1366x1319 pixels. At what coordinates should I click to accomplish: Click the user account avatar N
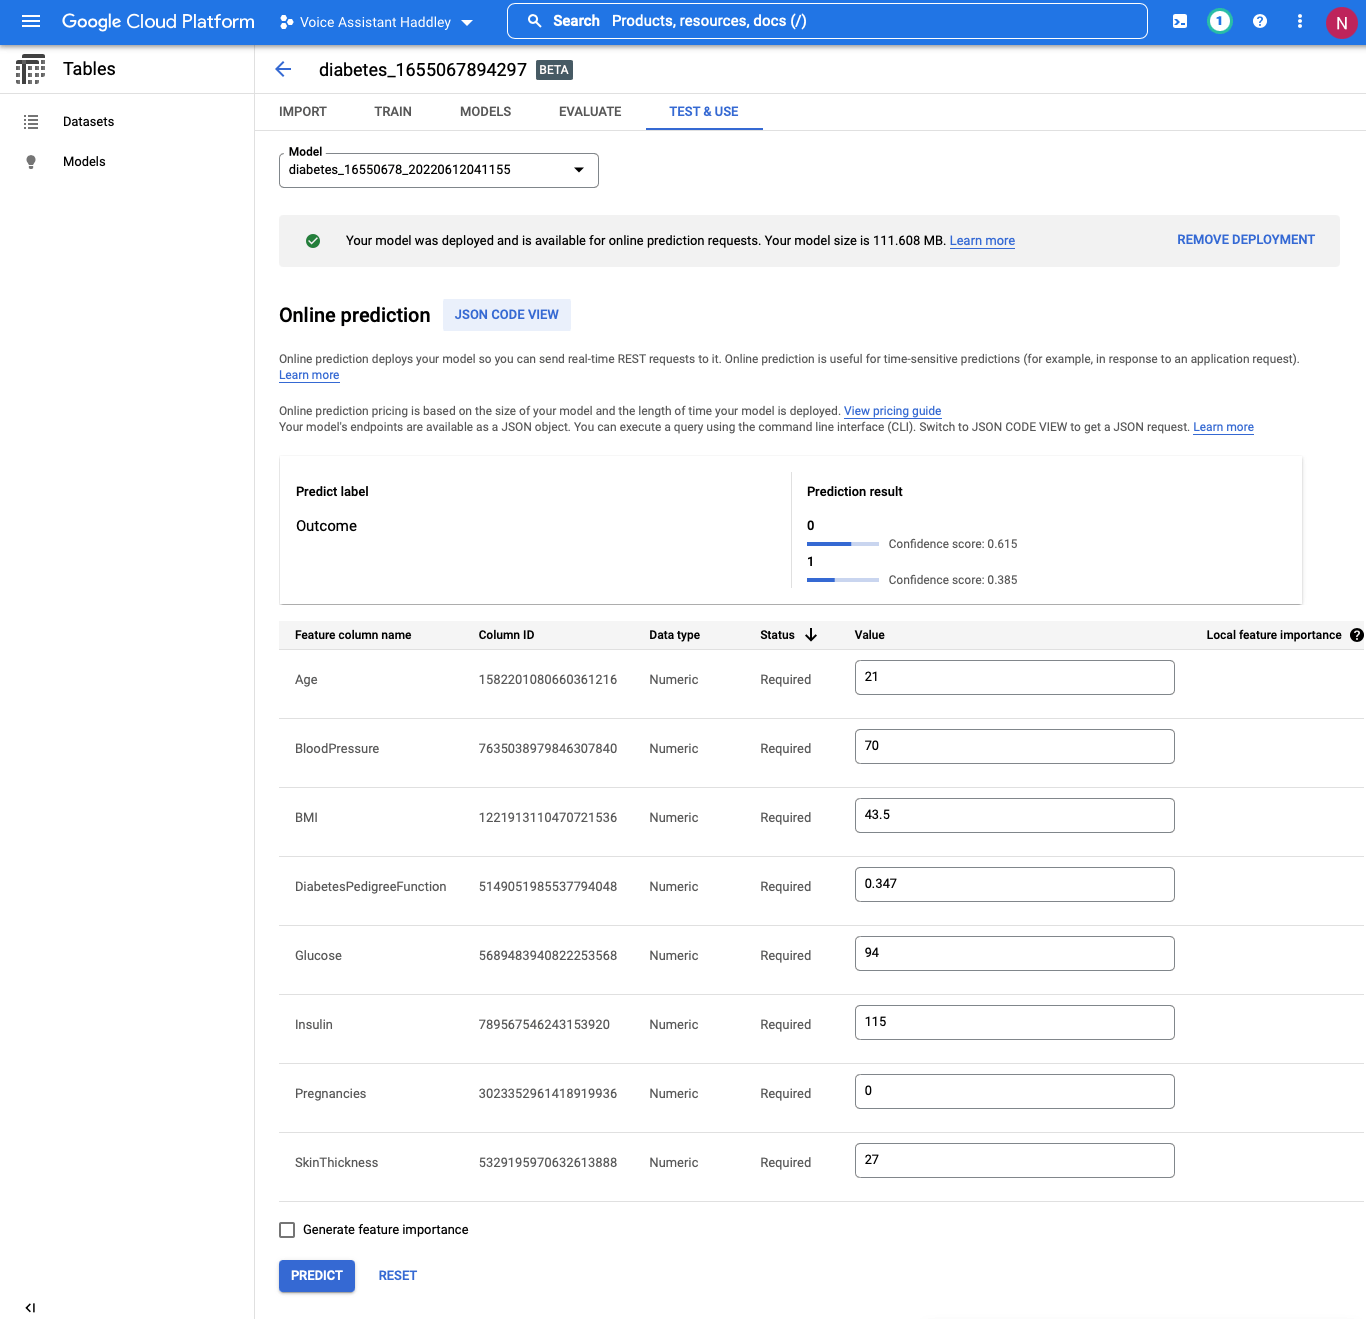click(1340, 22)
